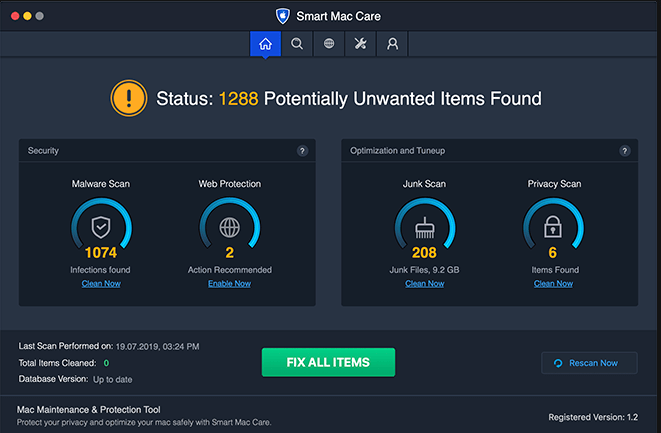Open help for Optimization and Tuneup
Image resolution: width=661 pixels, height=433 pixels.
click(x=625, y=151)
